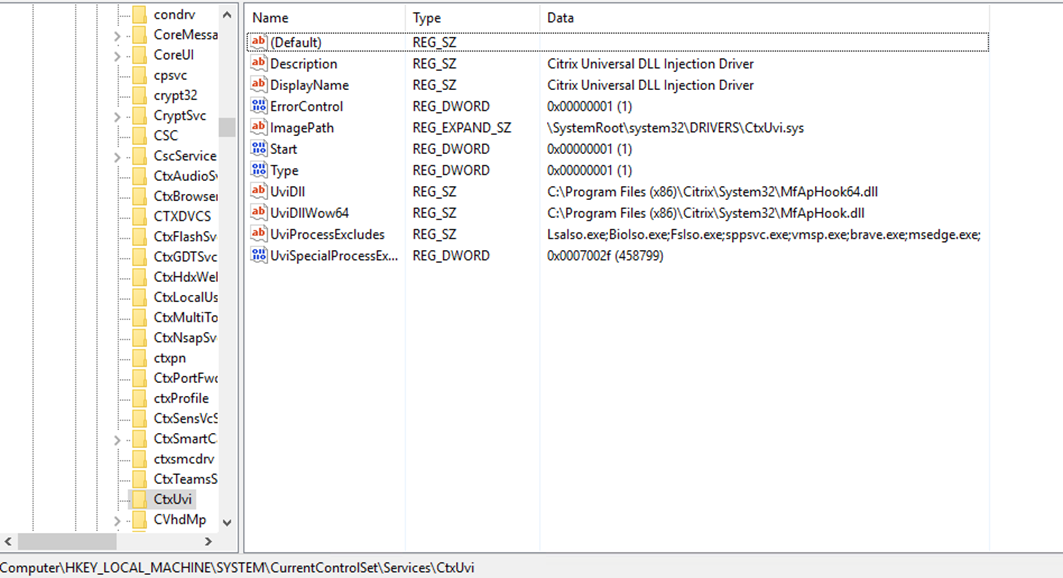Expand the CVhdMp registry key
This screenshot has height=578, width=1063.
click(x=117, y=521)
